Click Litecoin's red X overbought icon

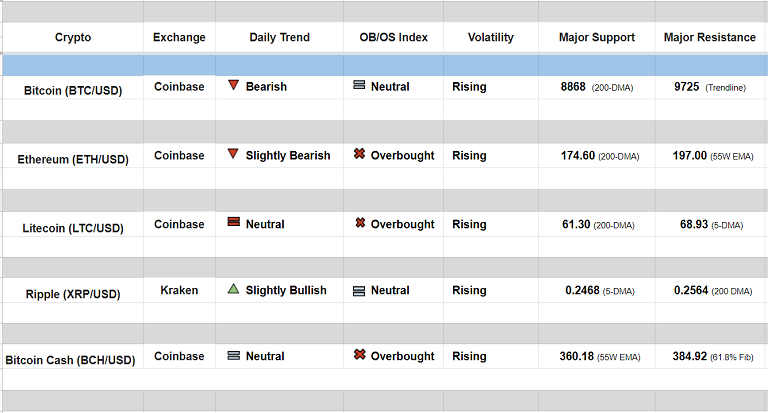coord(359,223)
